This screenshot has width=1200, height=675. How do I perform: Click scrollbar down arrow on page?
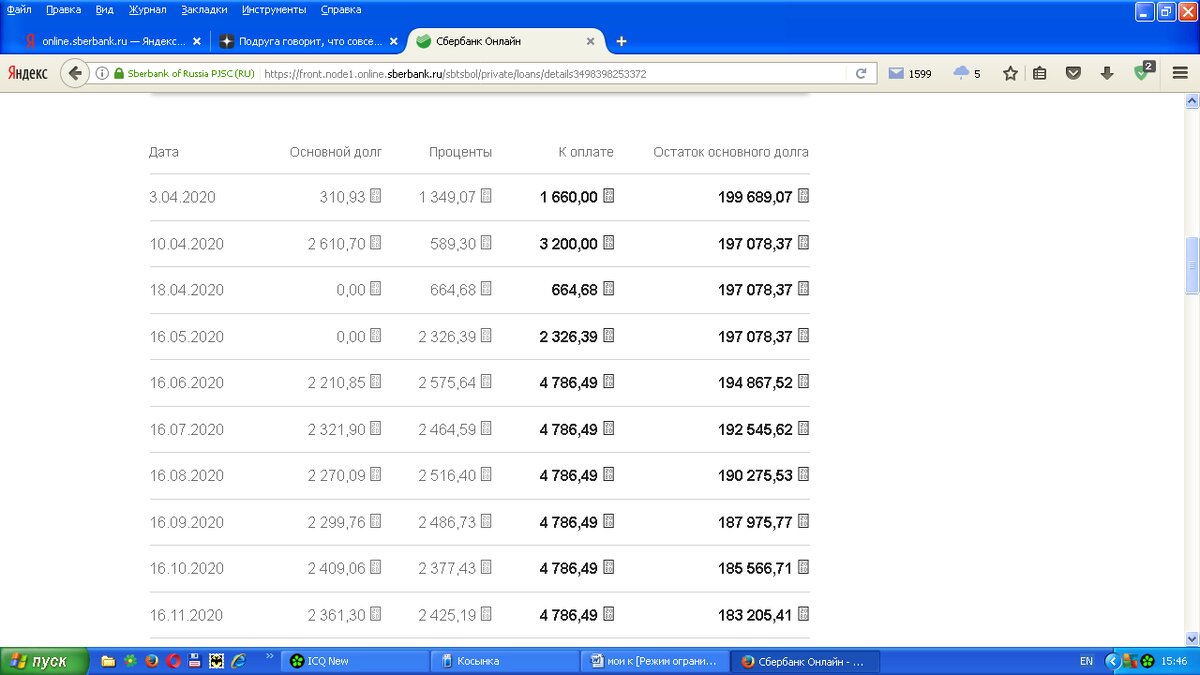click(x=1191, y=638)
